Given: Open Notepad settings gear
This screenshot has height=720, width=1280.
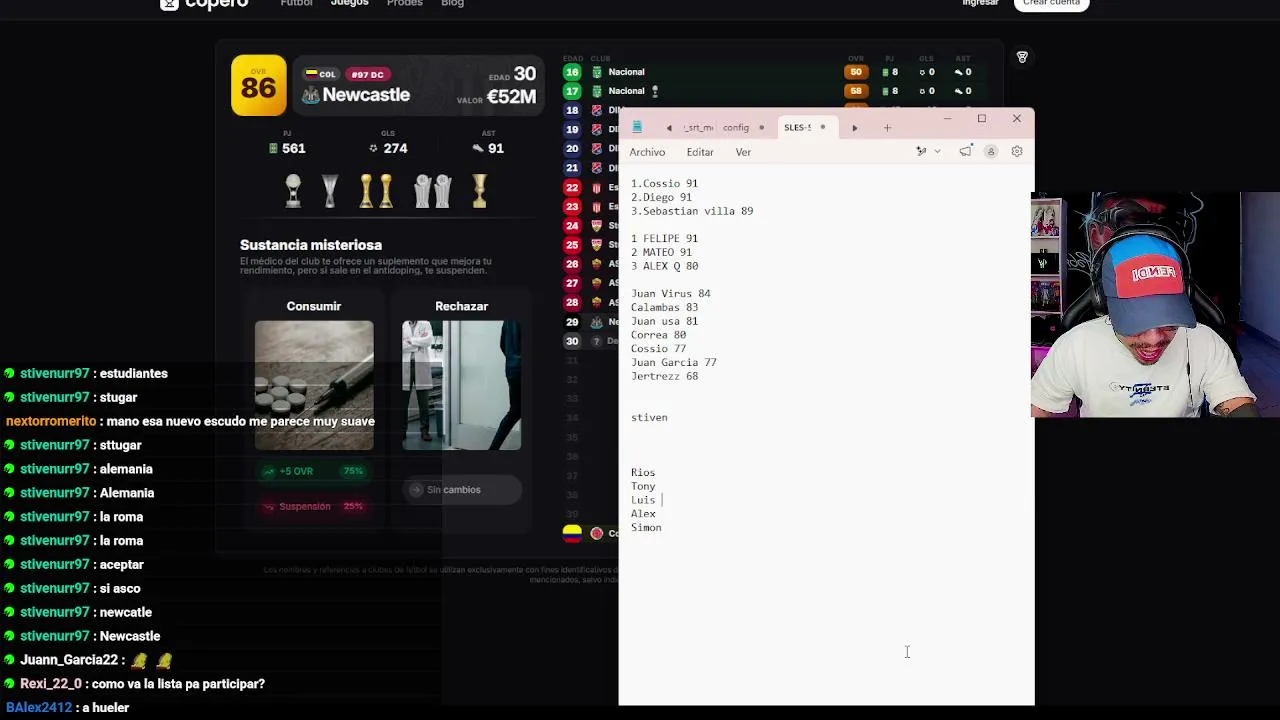Looking at the screenshot, I should (1017, 151).
